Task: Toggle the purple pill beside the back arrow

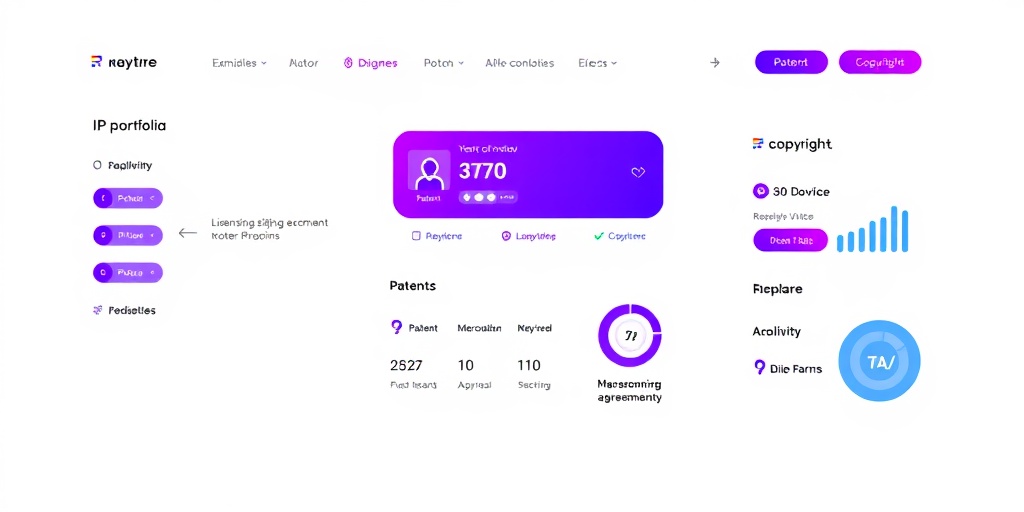Action: click(x=128, y=235)
